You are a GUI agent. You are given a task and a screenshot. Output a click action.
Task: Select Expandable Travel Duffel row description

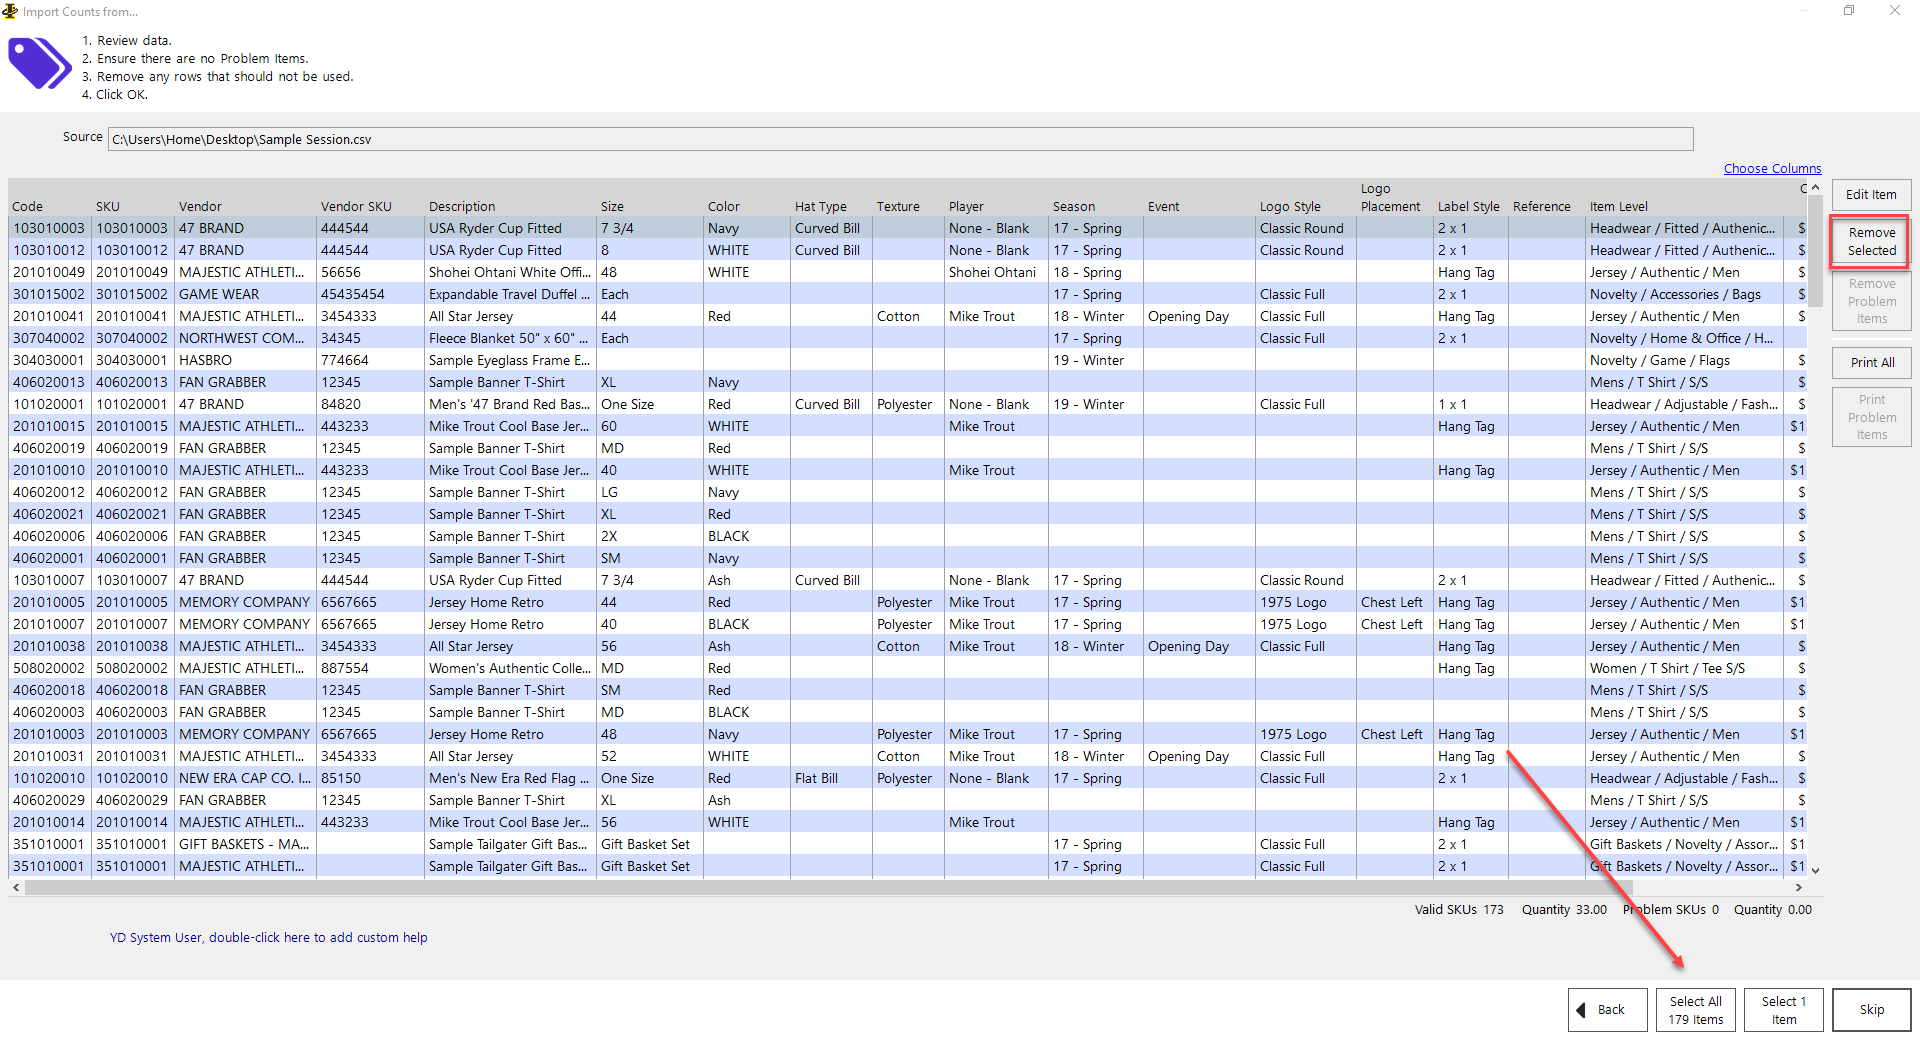click(510, 295)
